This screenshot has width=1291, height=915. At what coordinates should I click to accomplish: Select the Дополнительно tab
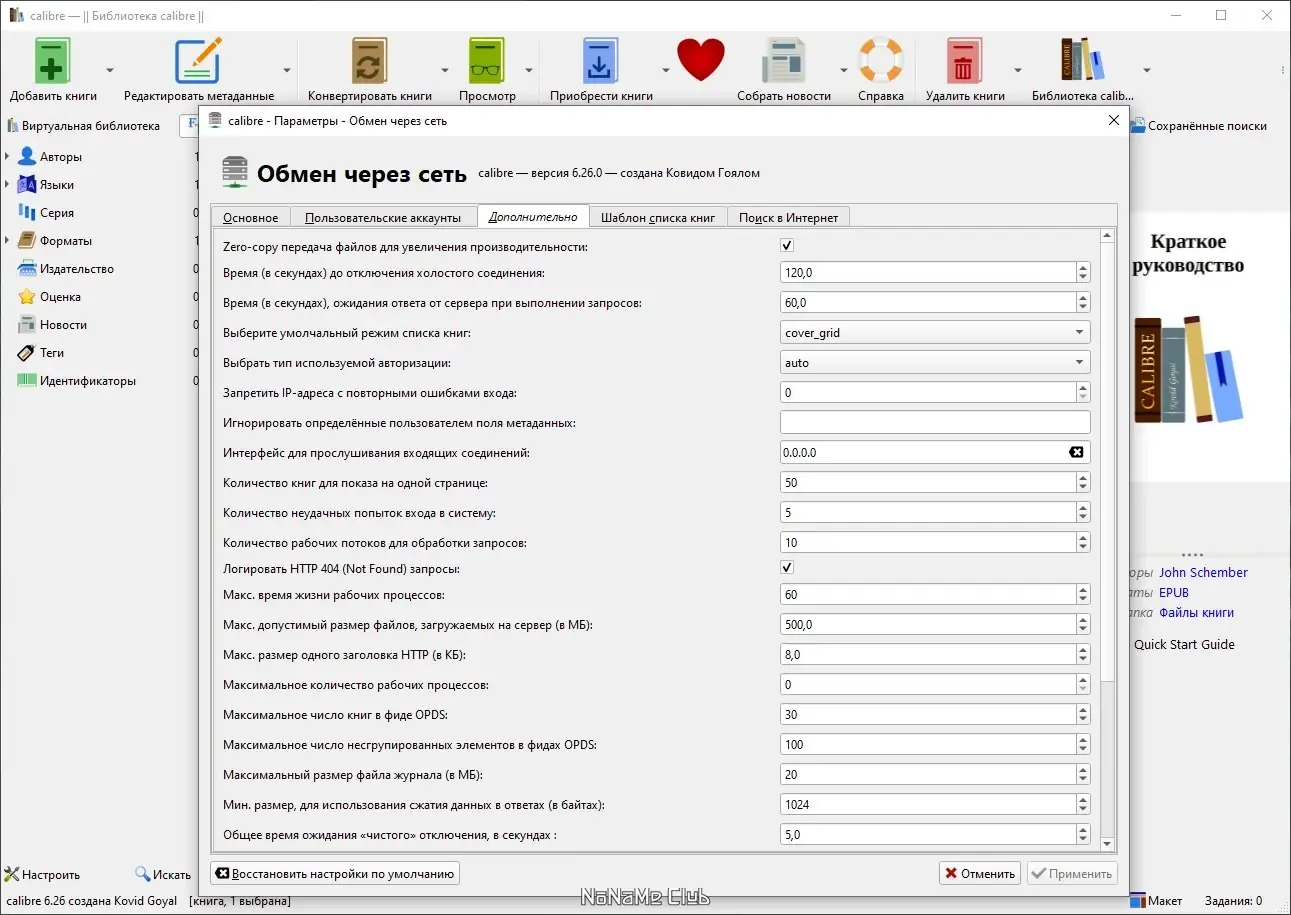pos(533,216)
